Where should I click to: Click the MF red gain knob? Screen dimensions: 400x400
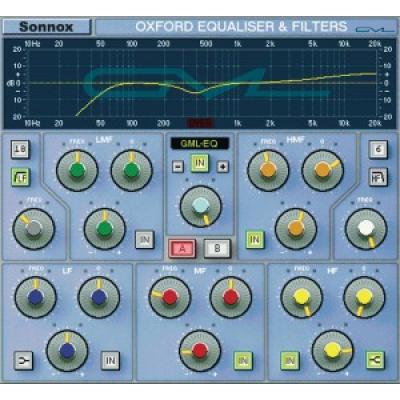coord(200,351)
